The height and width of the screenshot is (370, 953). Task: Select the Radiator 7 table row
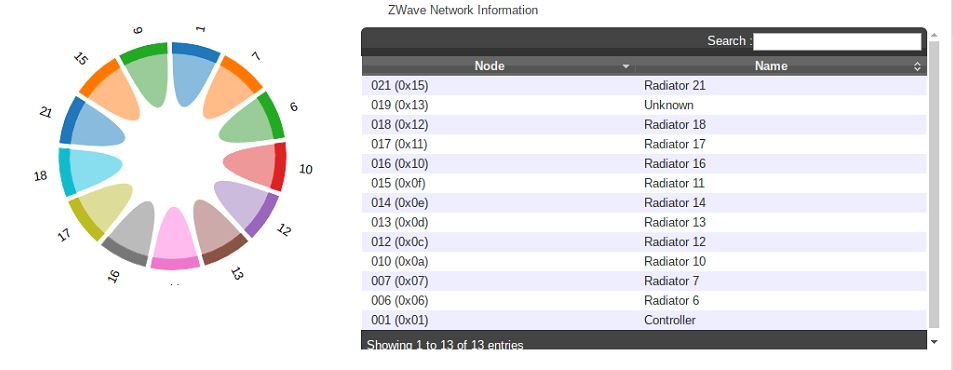644,281
